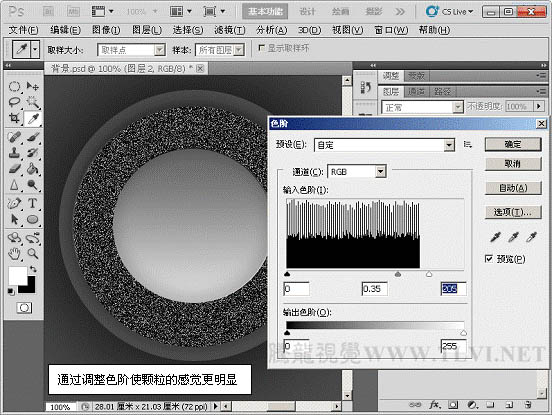Click the input black point slider
Image resolution: width=552 pixels, height=415 pixels.
point(287,274)
